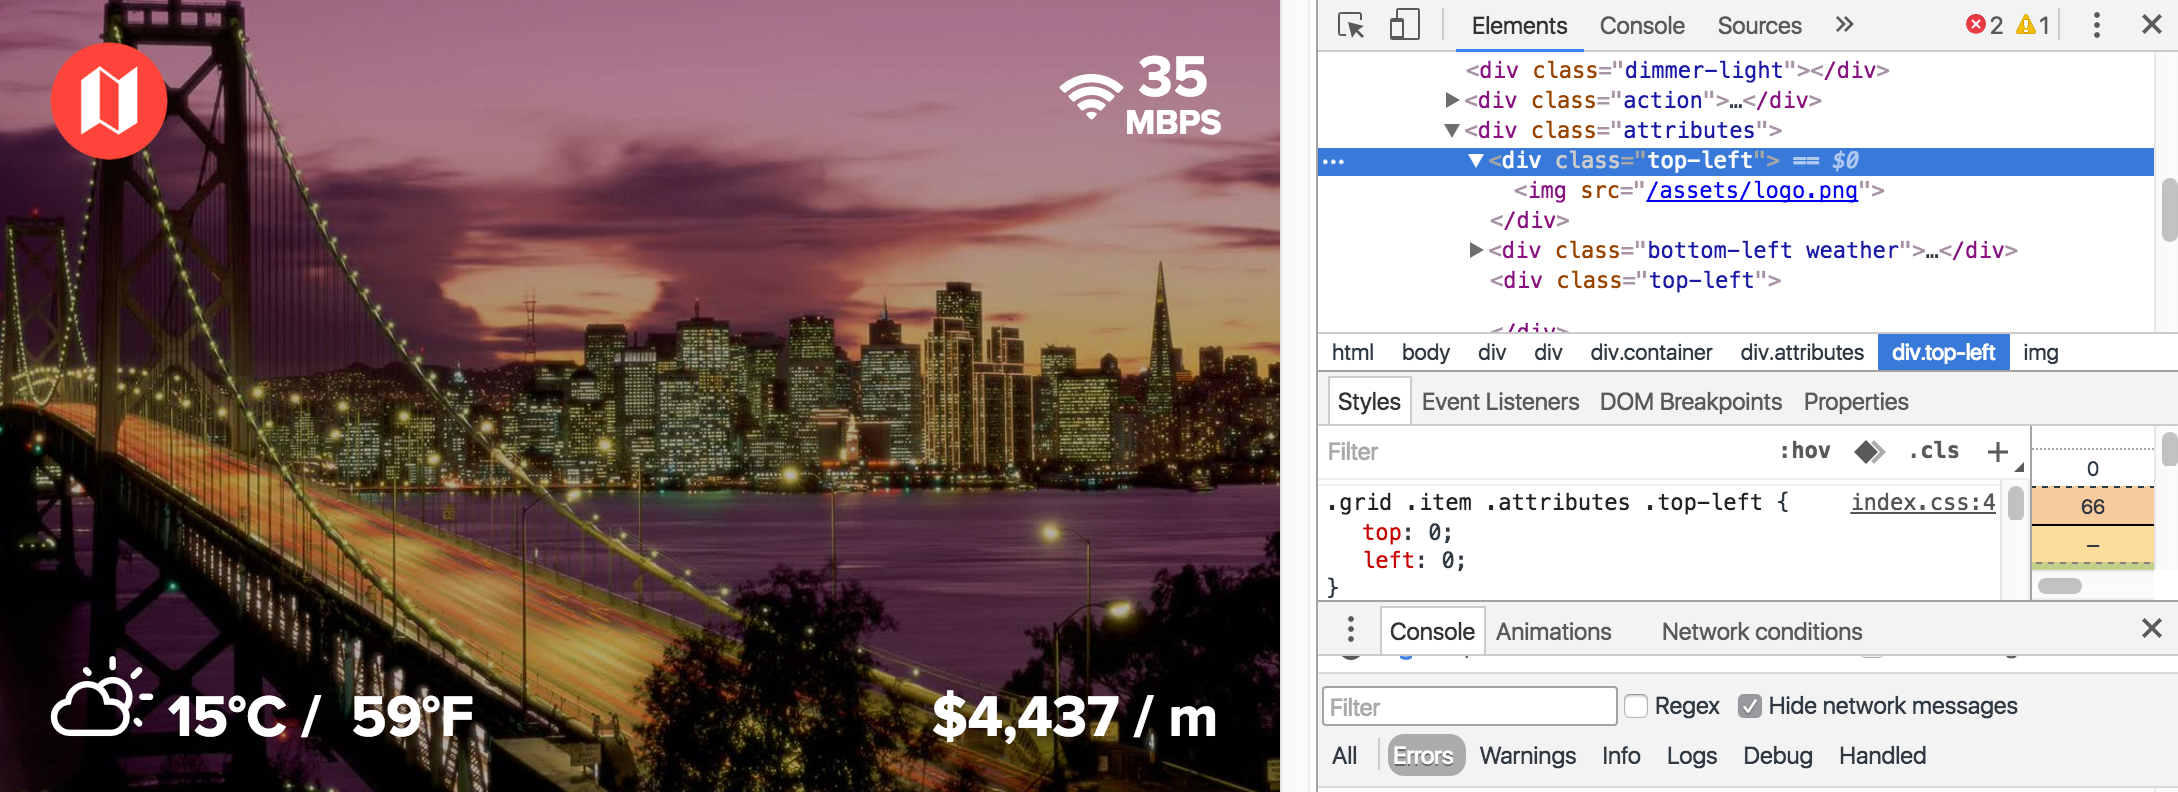Select the All log level filter
This screenshot has width=2178, height=792.
(x=1344, y=756)
